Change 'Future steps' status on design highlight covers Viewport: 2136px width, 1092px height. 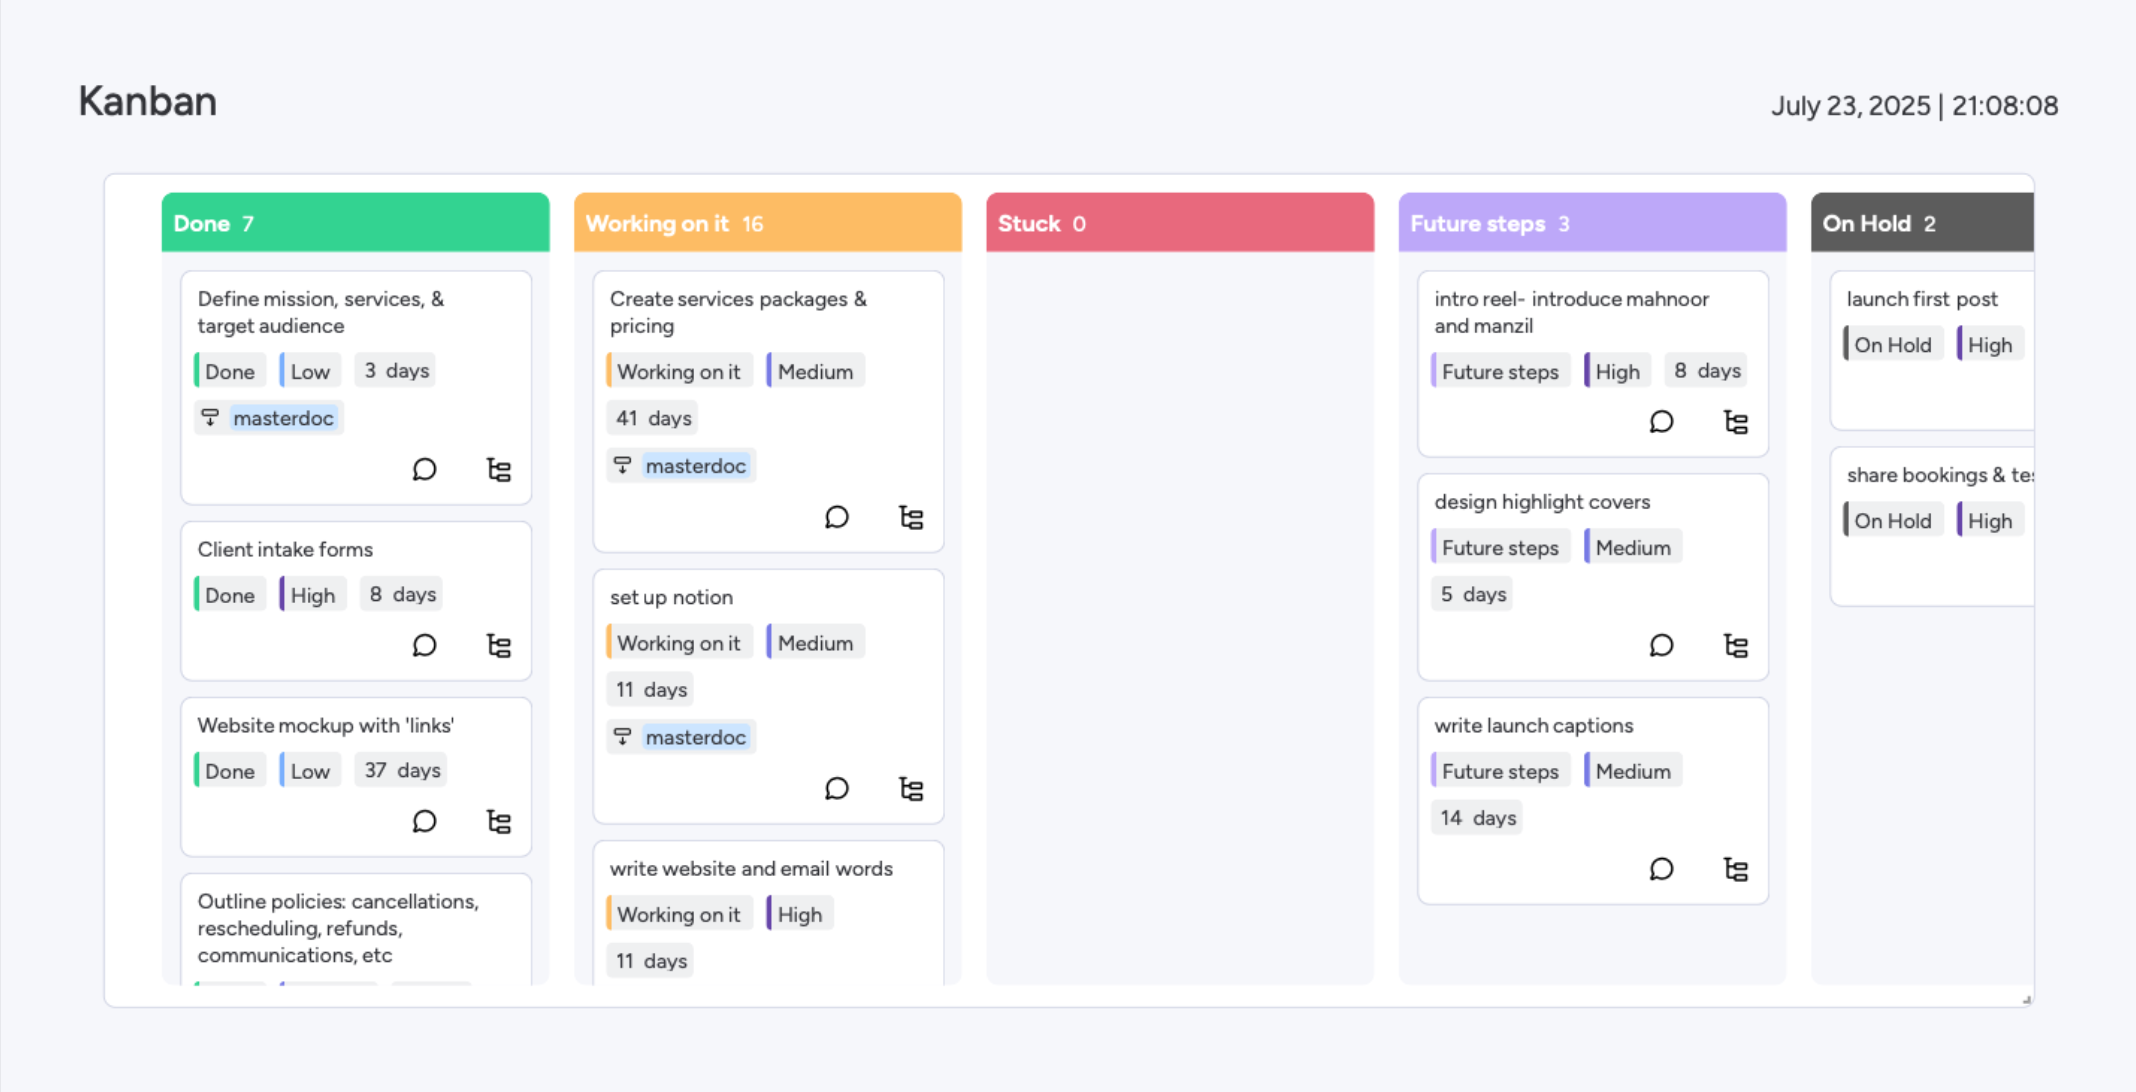point(1499,548)
